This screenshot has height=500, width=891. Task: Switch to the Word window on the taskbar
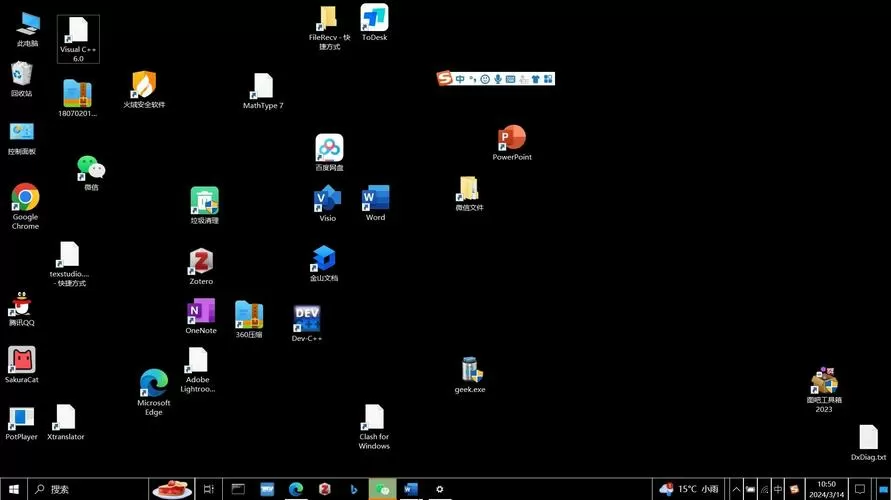click(411, 489)
